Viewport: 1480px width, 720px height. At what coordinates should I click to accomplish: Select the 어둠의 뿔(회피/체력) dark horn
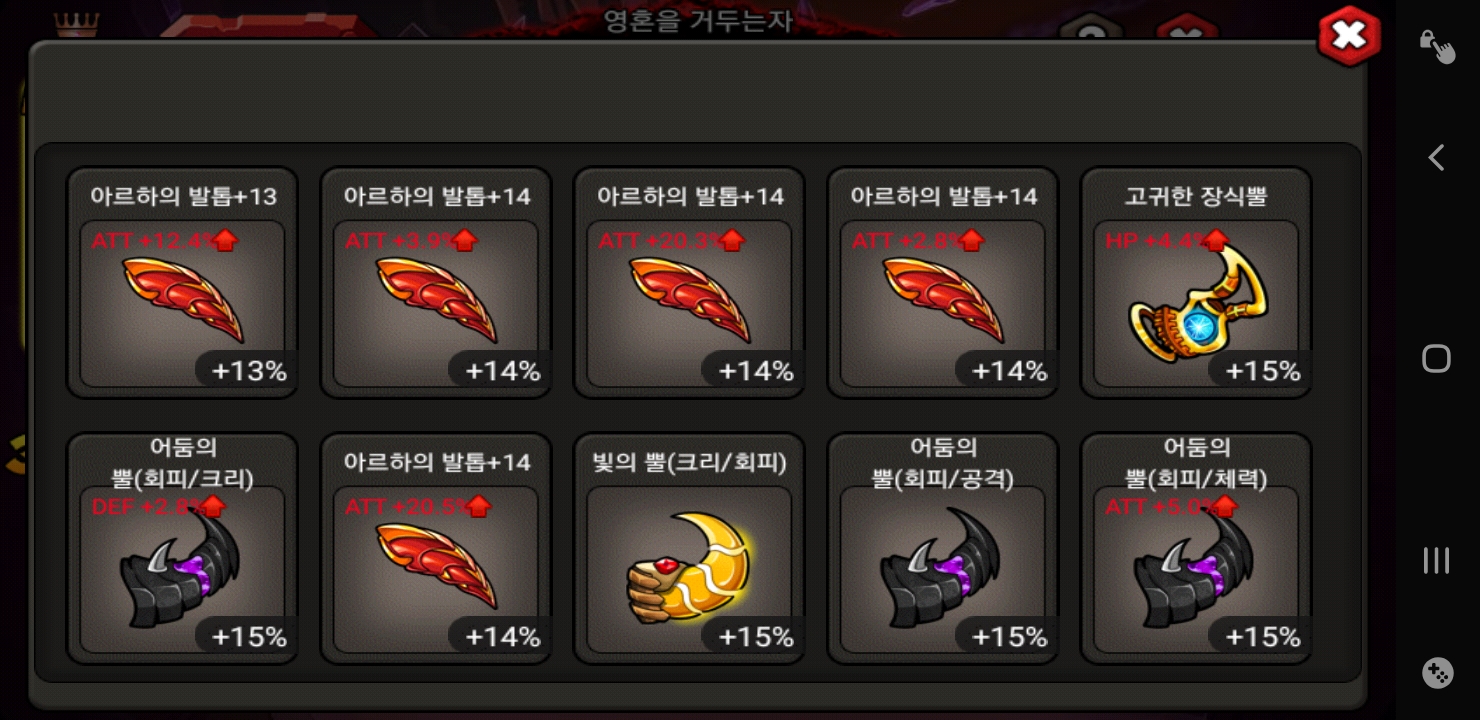click(x=1196, y=549)
